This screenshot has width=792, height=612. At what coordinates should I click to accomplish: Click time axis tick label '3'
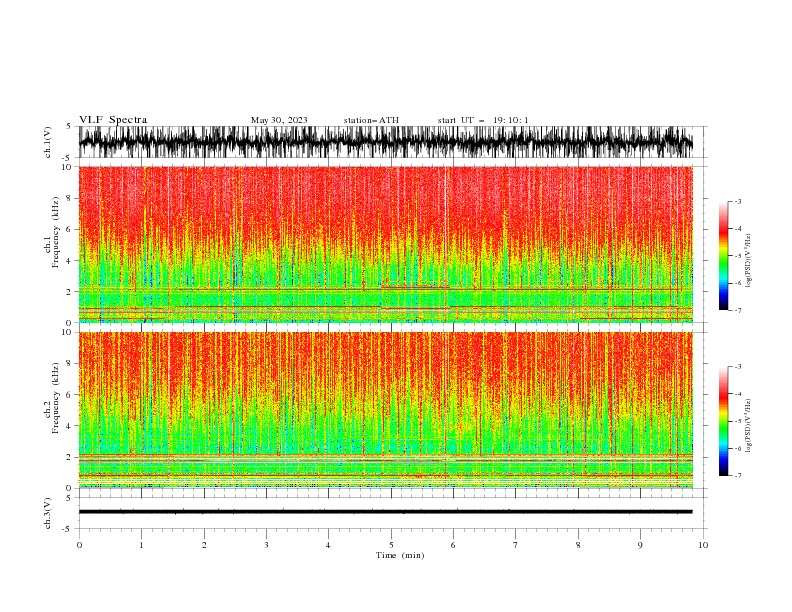[x=266, y=545]
